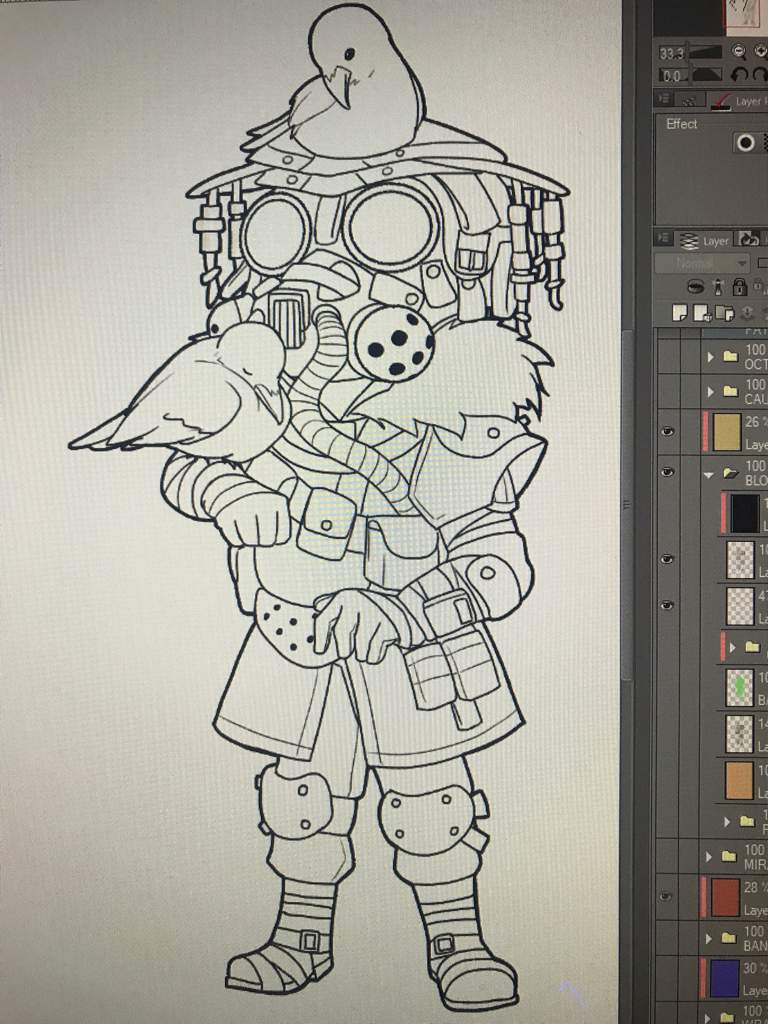The height and width of the screenshot is (1024, 768).
Task: Select the green silhouette layer thumbnail
Action: pos(740,688)
